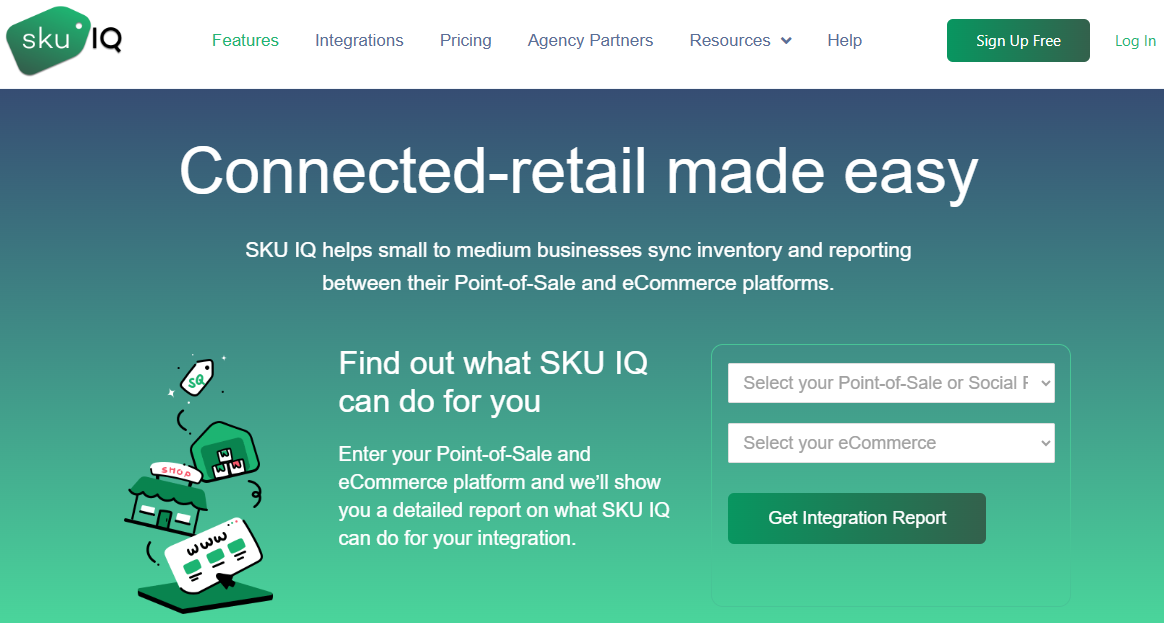
Task: Open the Point-of-Sale or Social select box
Action: click(891, 383)
